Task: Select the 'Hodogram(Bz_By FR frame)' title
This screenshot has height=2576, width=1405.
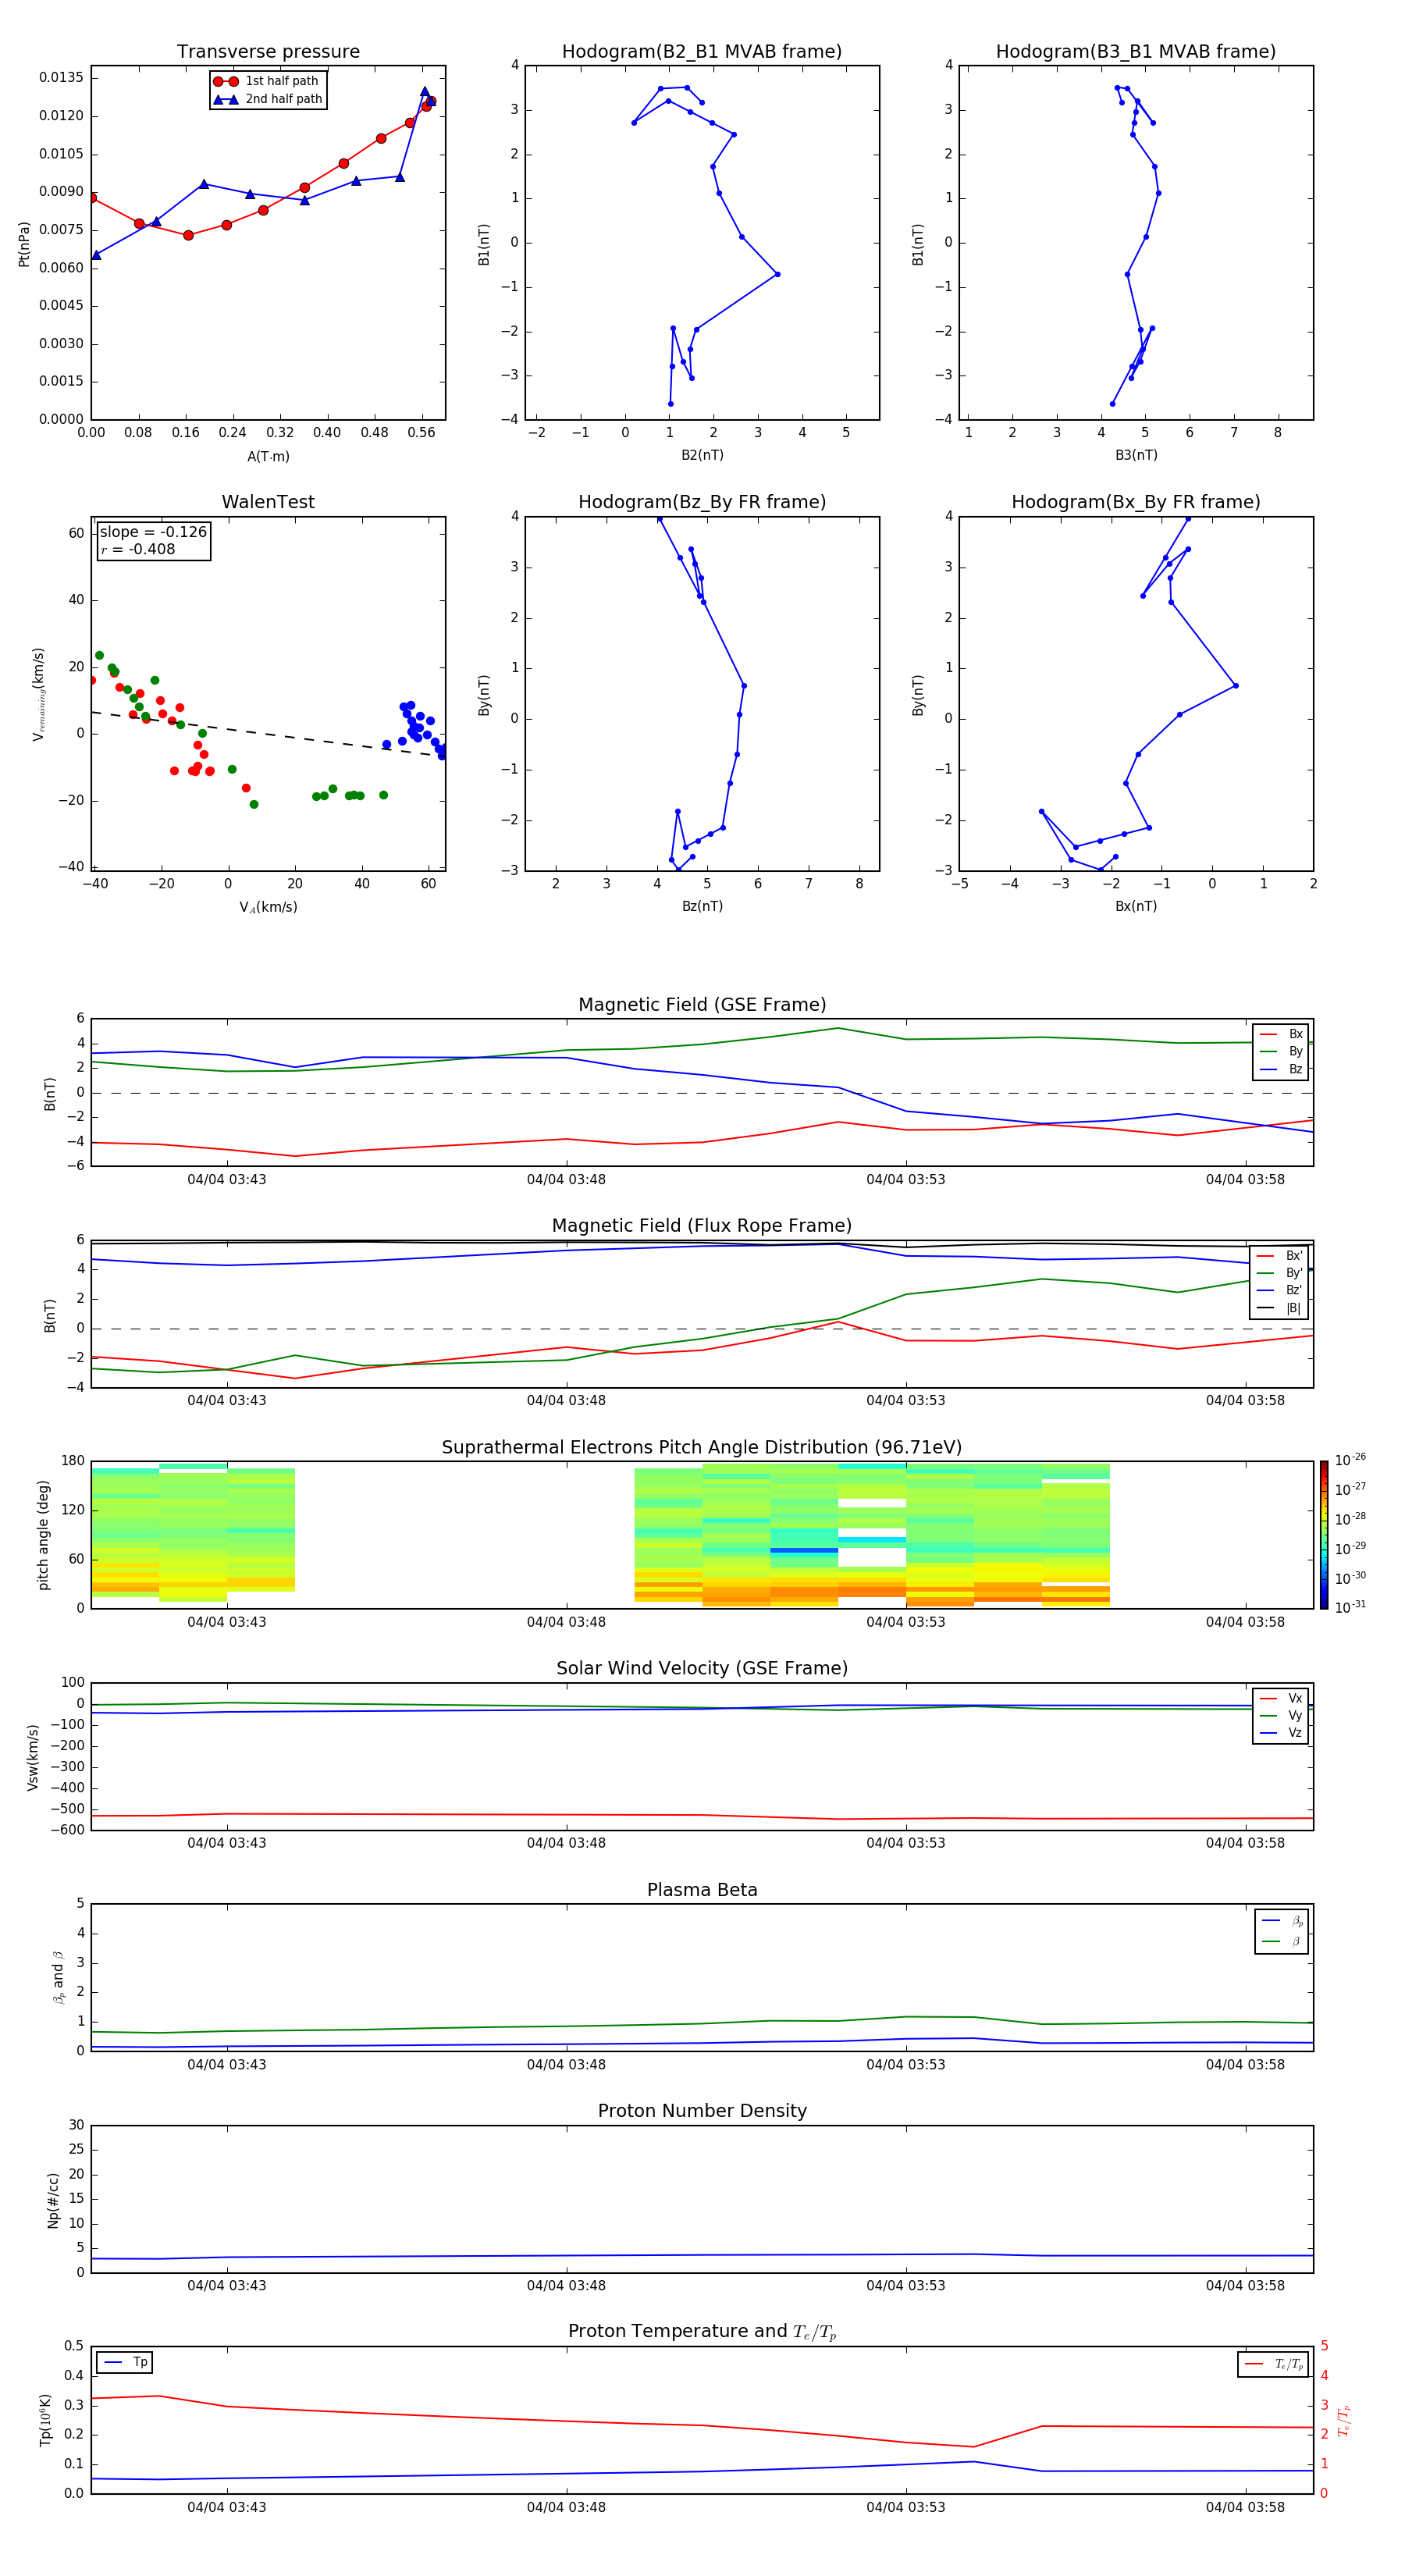Action: 702,502
